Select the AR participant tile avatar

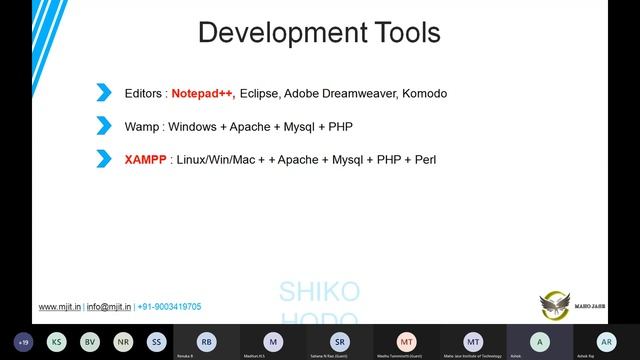607,342
